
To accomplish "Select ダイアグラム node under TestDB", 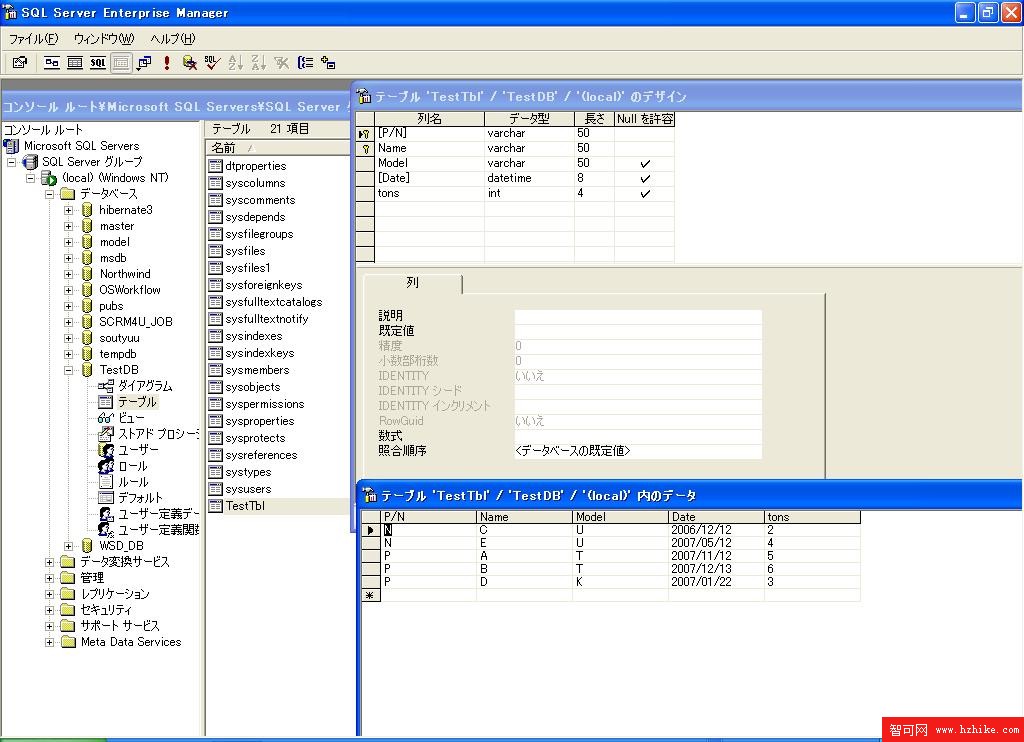I will [x=145, y=386].
